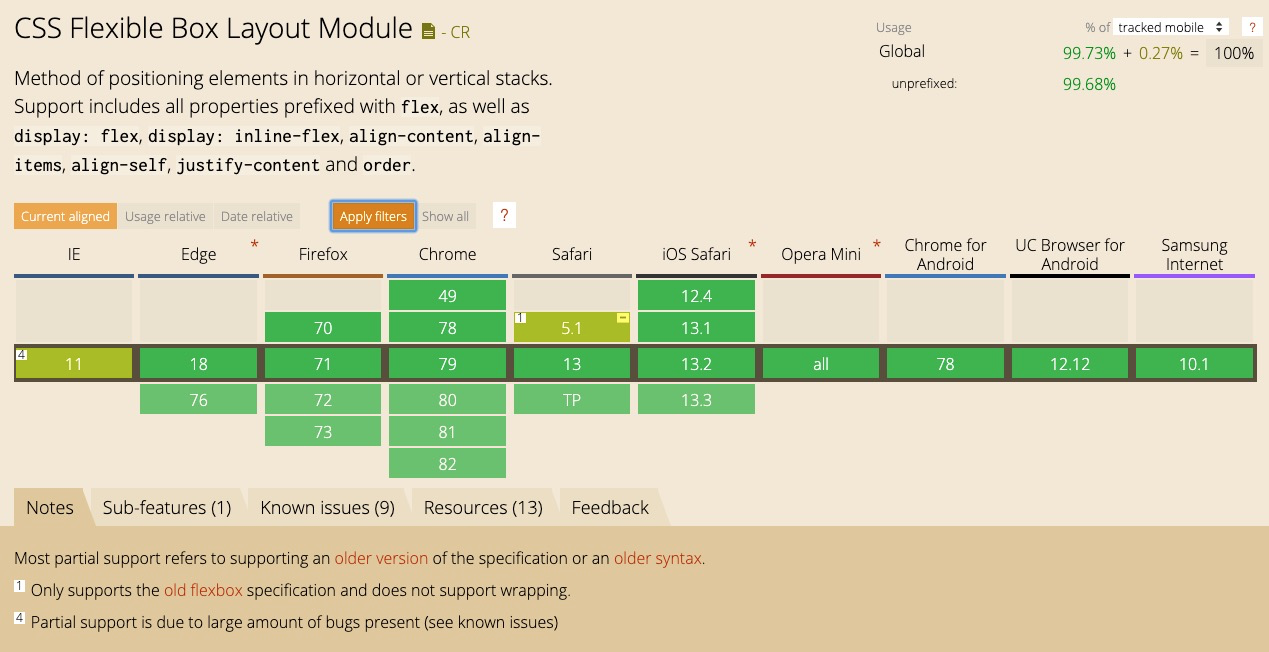
Task: Click the note 1 marker on Safari 5.1
Action: (x=520, y=318)
